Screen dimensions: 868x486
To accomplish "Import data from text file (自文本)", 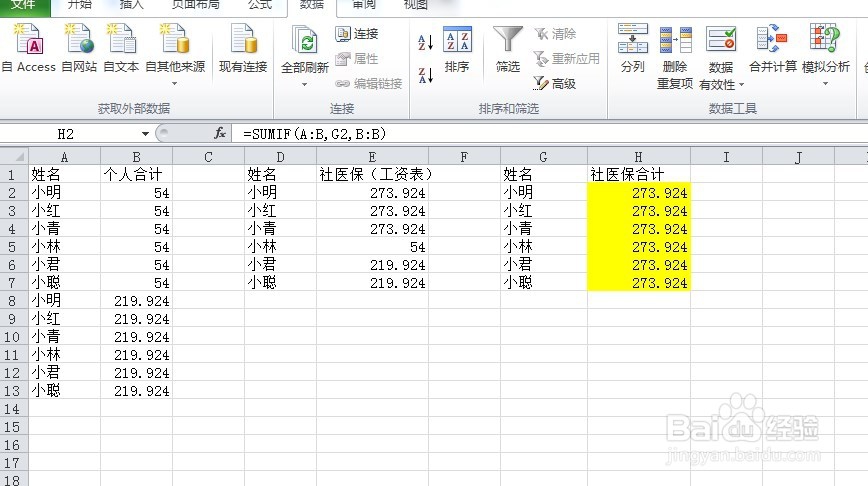I will 121,48.
